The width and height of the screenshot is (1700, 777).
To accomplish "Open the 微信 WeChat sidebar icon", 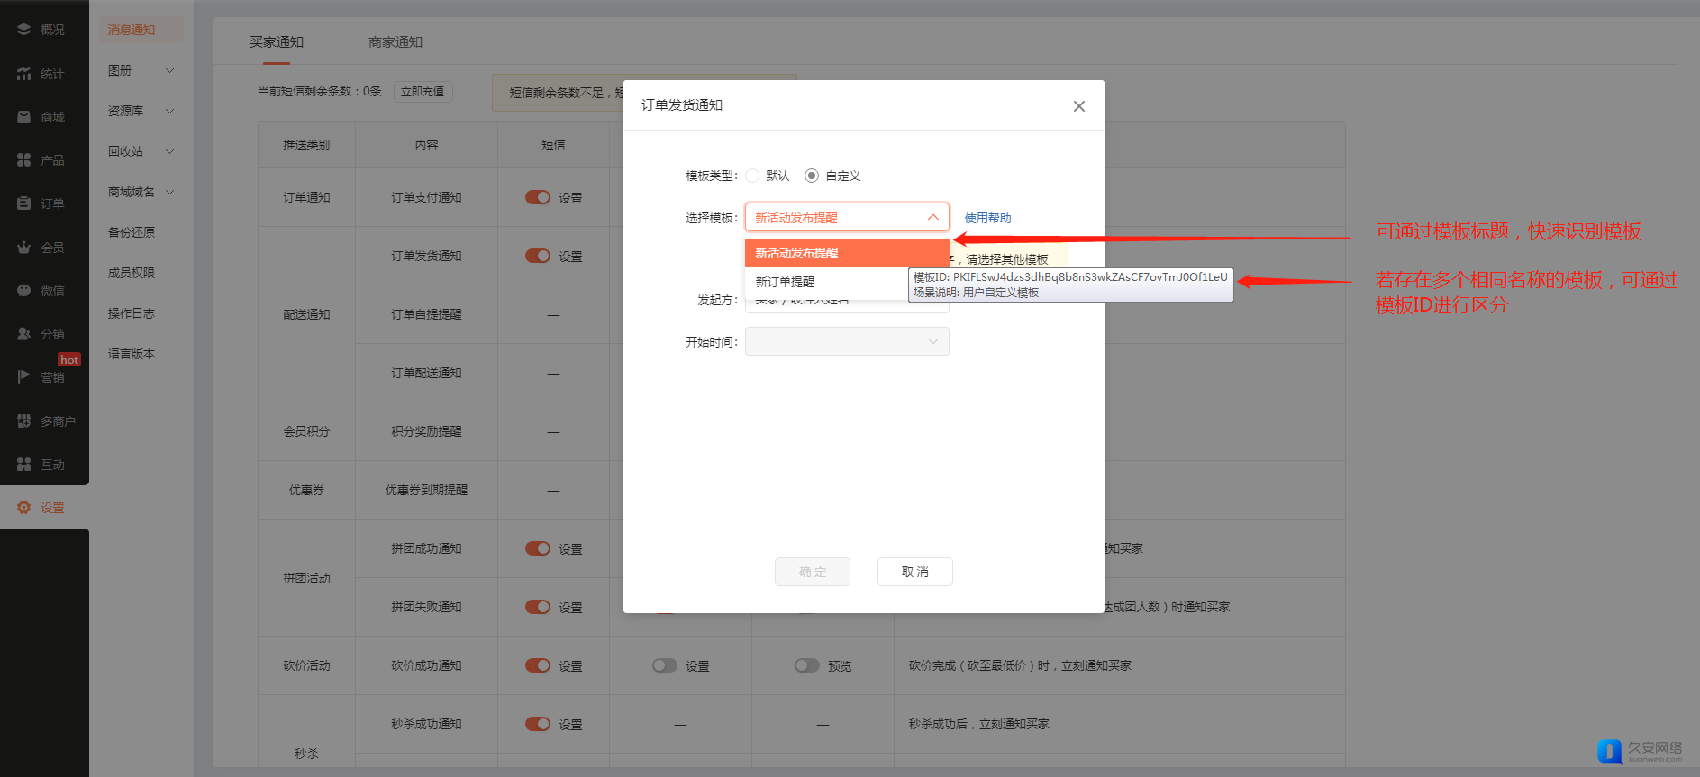I will (x=24, y=291).
